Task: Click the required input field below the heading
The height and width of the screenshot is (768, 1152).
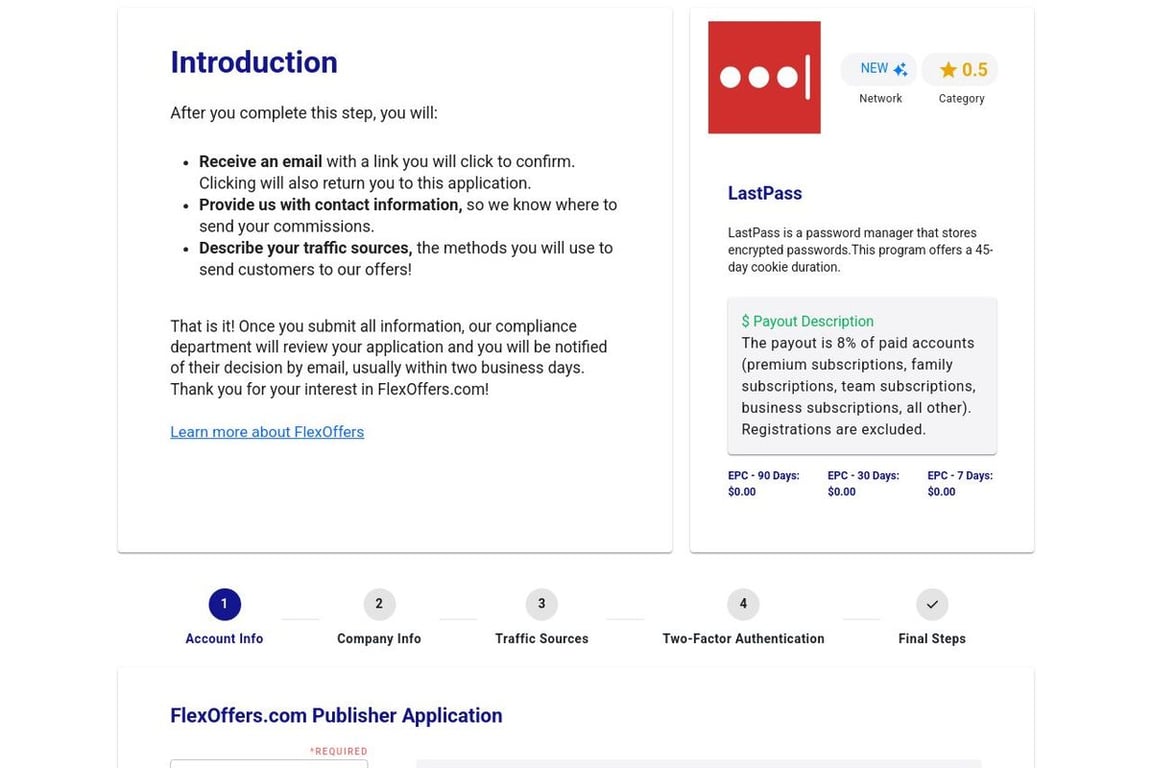Action: click(269, 764)
